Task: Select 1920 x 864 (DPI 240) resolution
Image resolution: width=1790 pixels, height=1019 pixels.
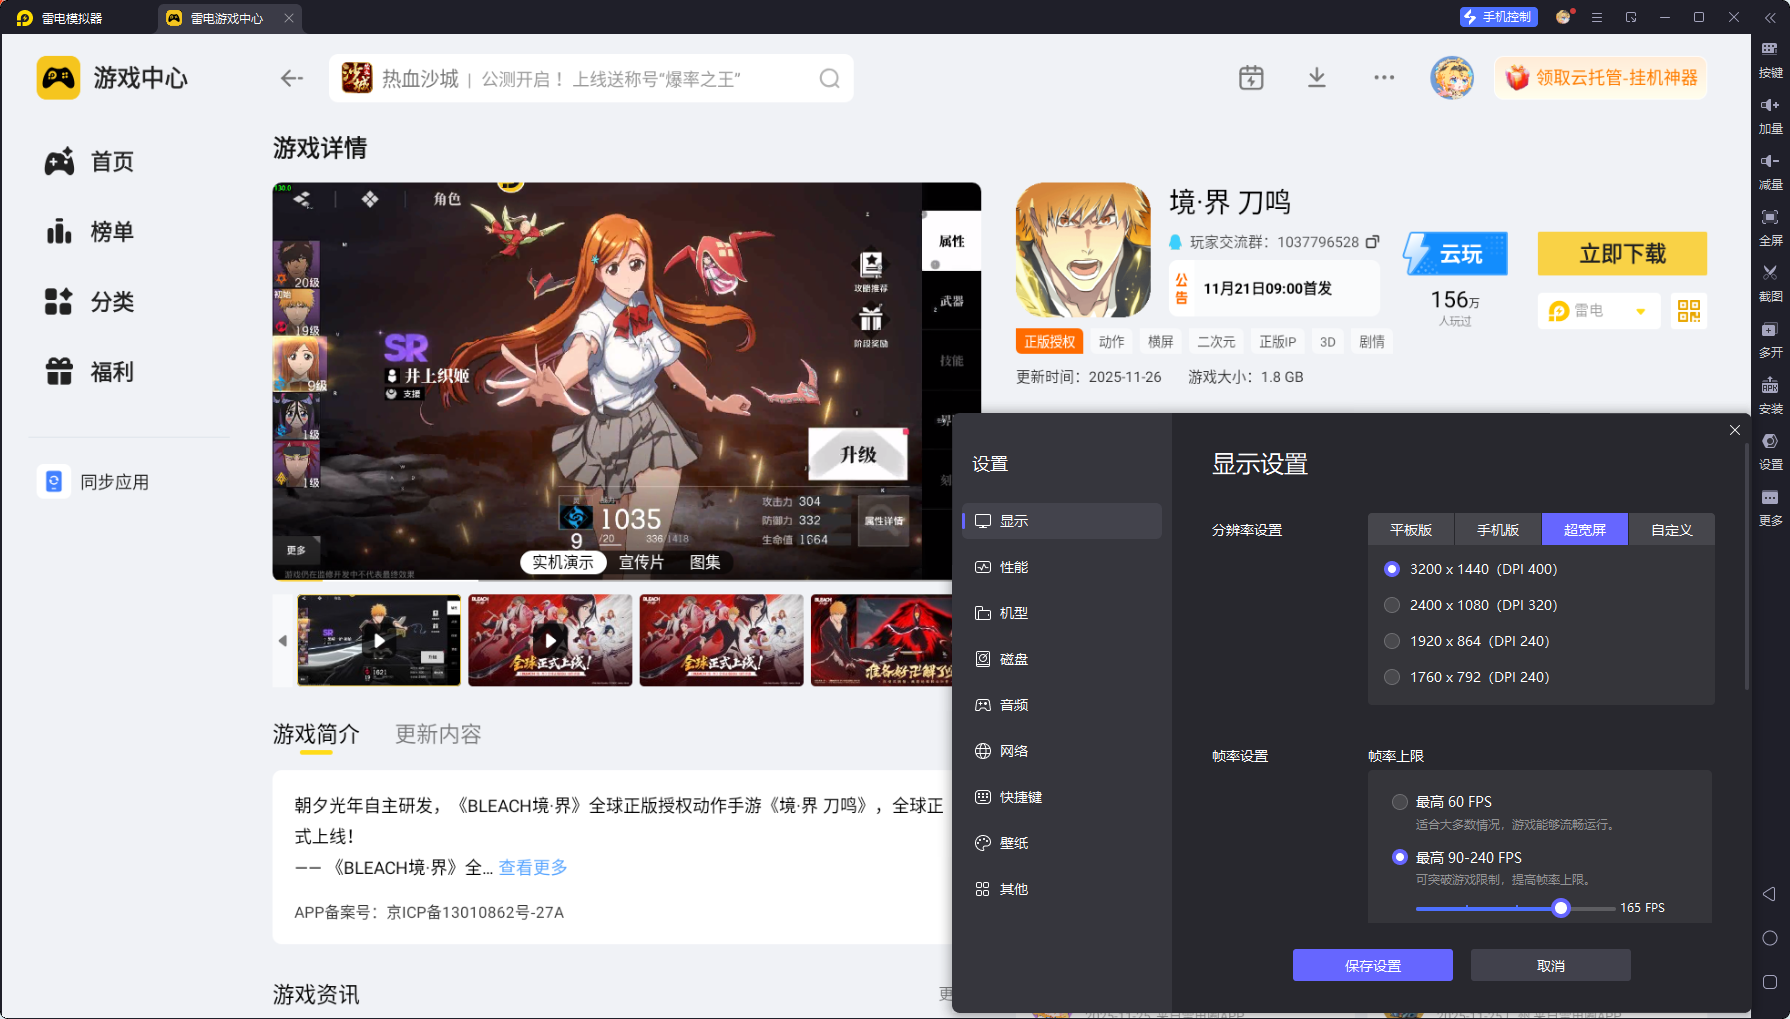Action: [x=1391, y=641]
